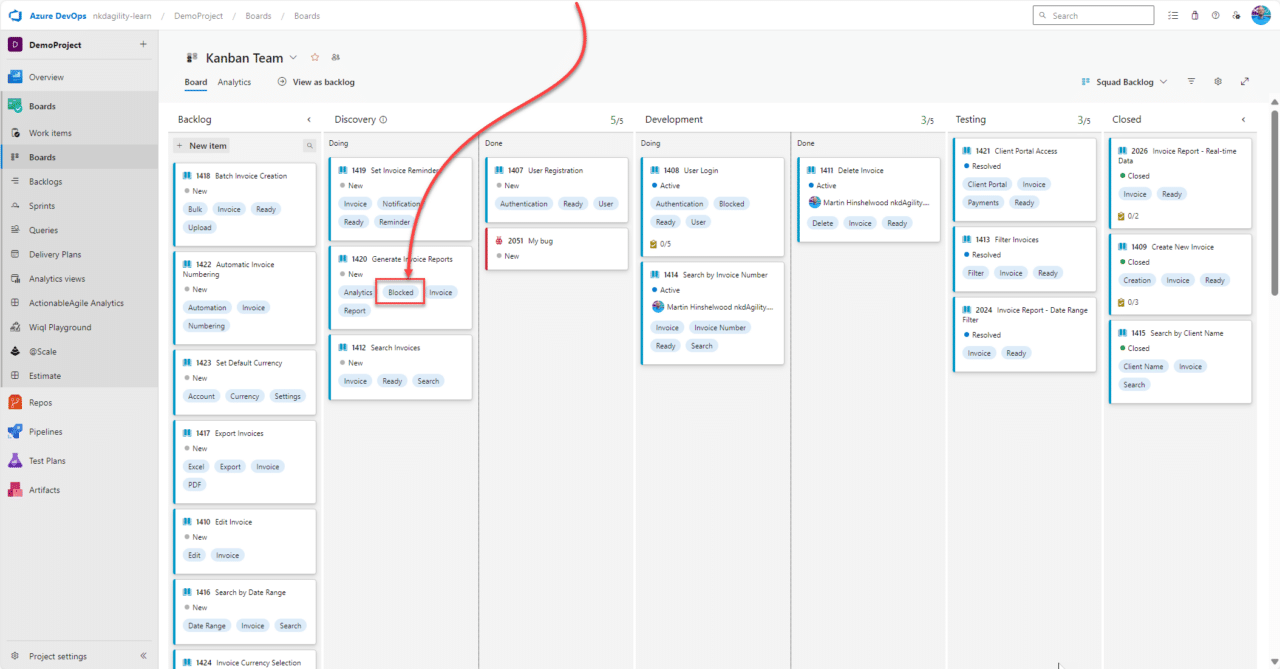Switch to Analytics tab

235,82
